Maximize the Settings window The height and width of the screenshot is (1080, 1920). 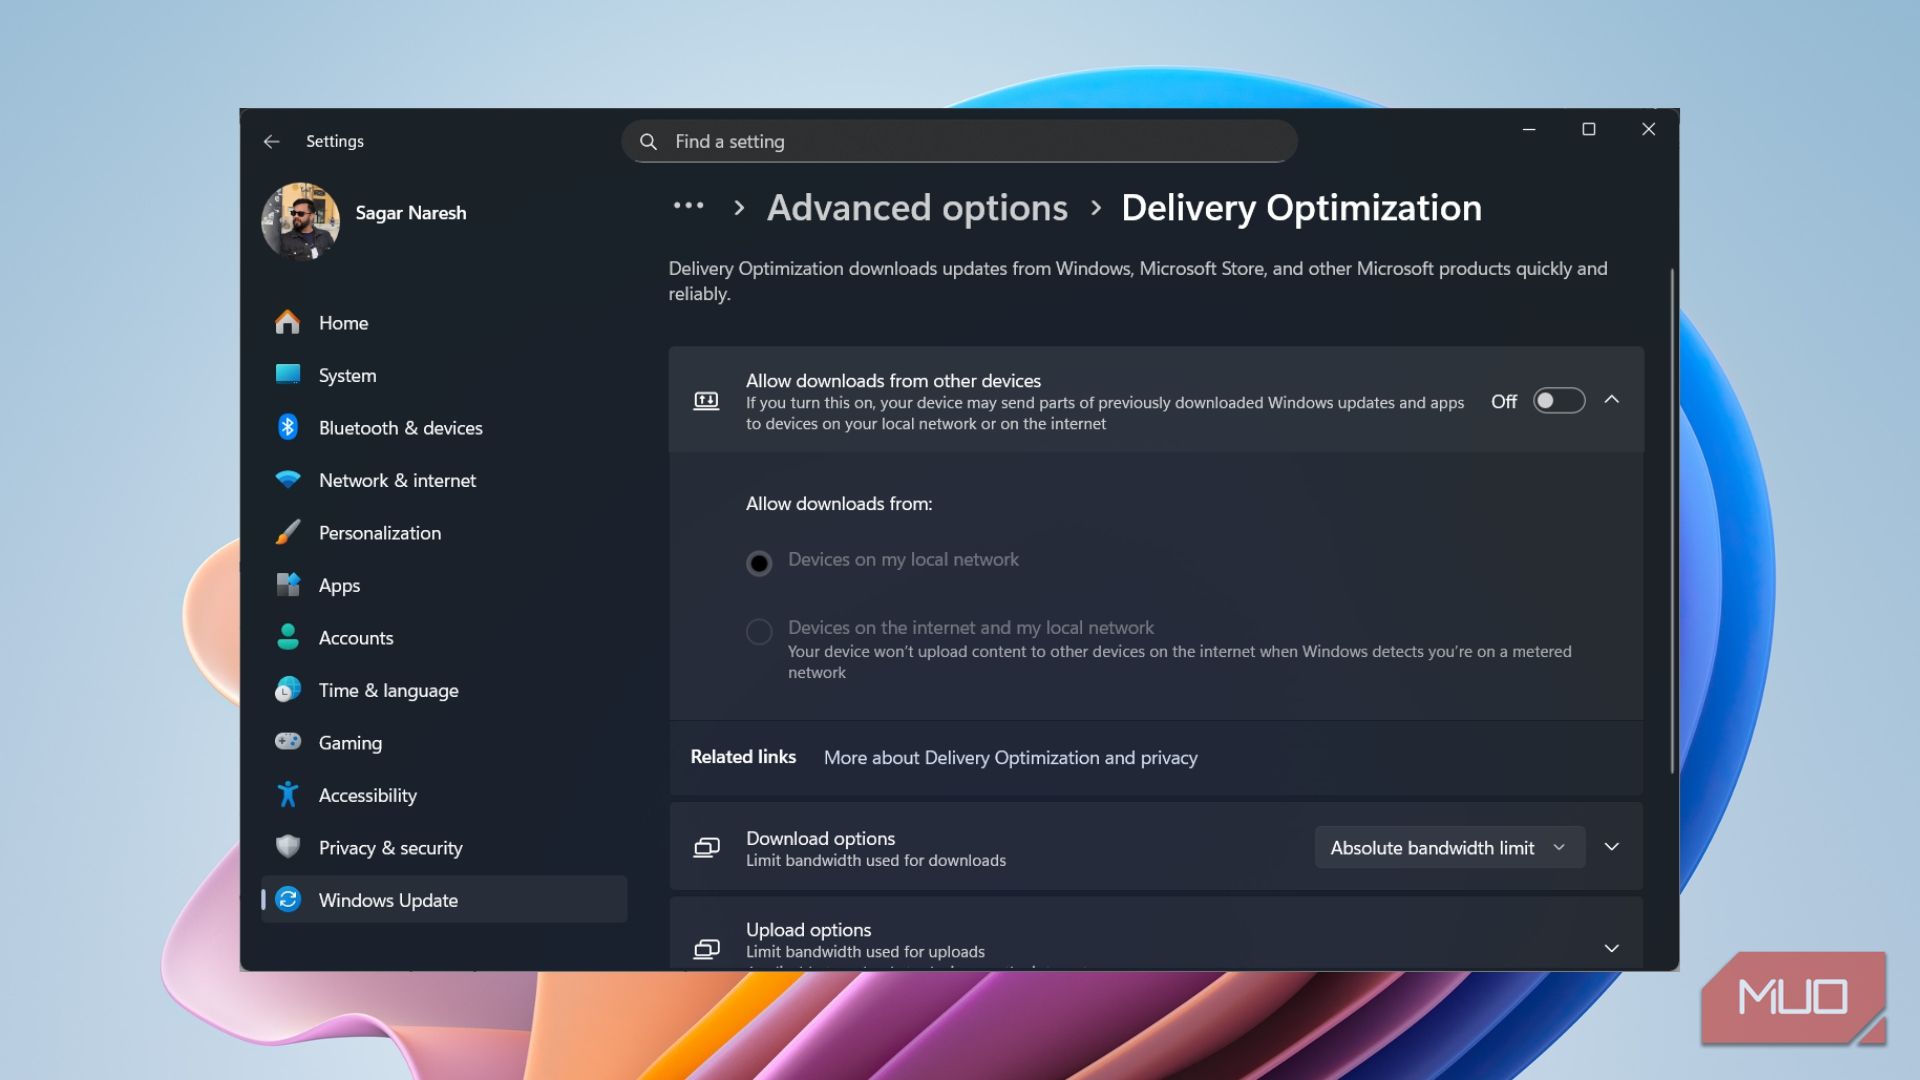(1588, 129)
